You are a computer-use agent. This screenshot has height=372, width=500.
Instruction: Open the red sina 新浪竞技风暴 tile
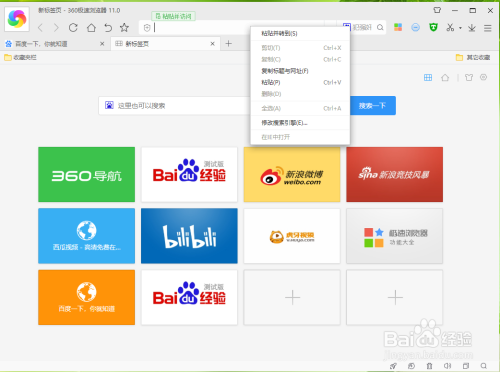point(395,174)
